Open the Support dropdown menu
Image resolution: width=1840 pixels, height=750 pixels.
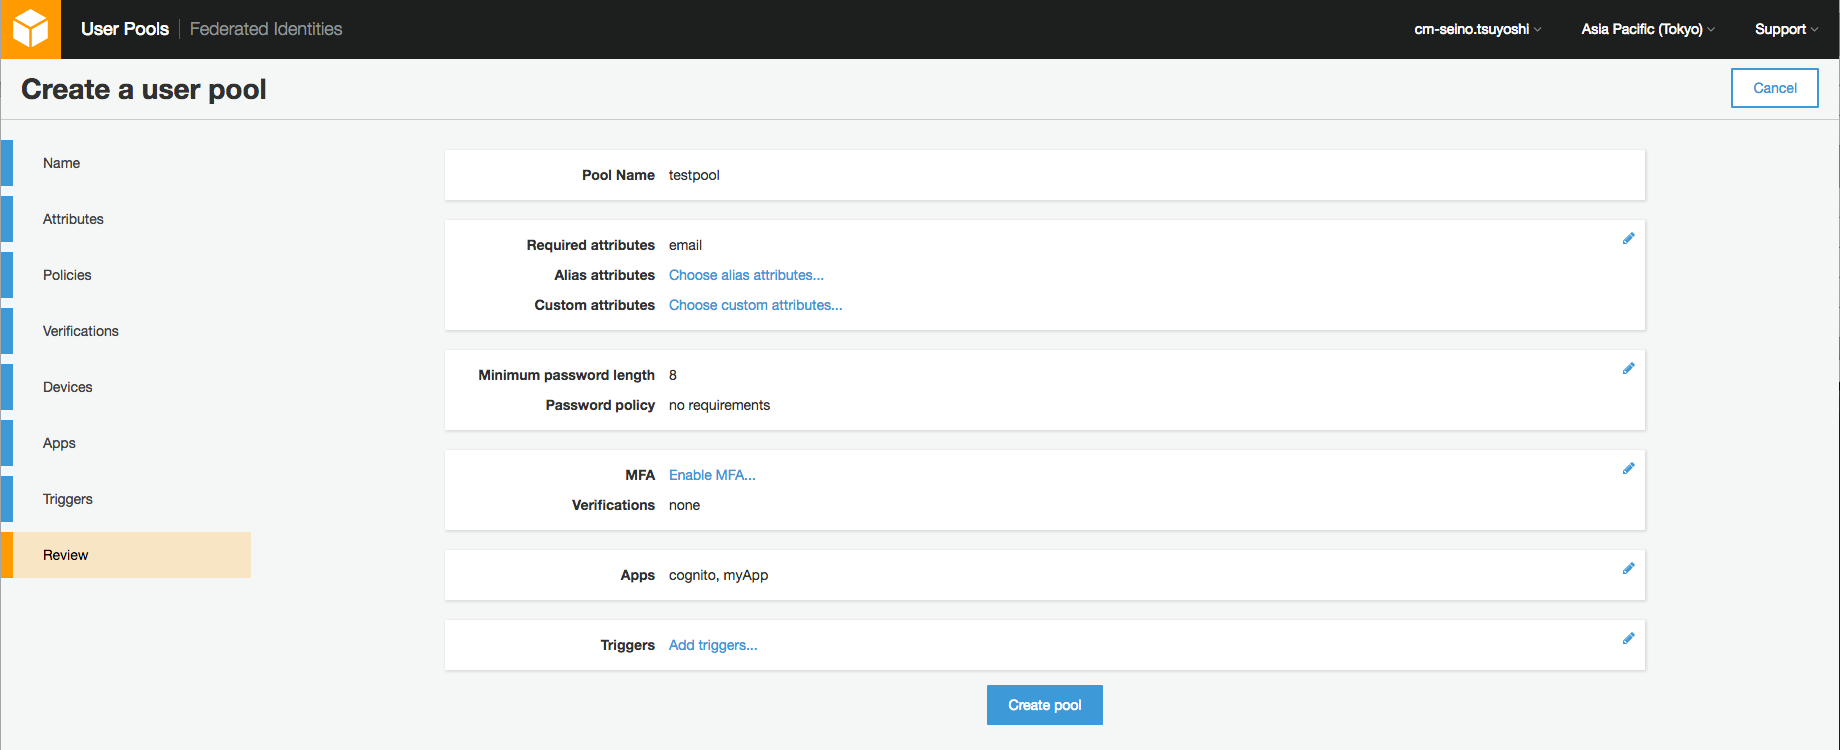coord(1785,29)
